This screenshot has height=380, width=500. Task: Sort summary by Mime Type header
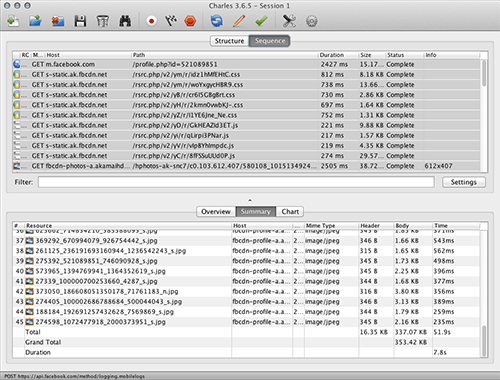coord(331,226)
